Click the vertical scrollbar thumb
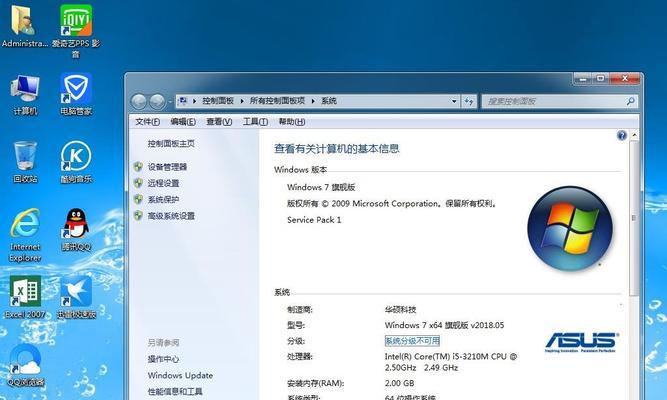 click(x=633, y=218)
